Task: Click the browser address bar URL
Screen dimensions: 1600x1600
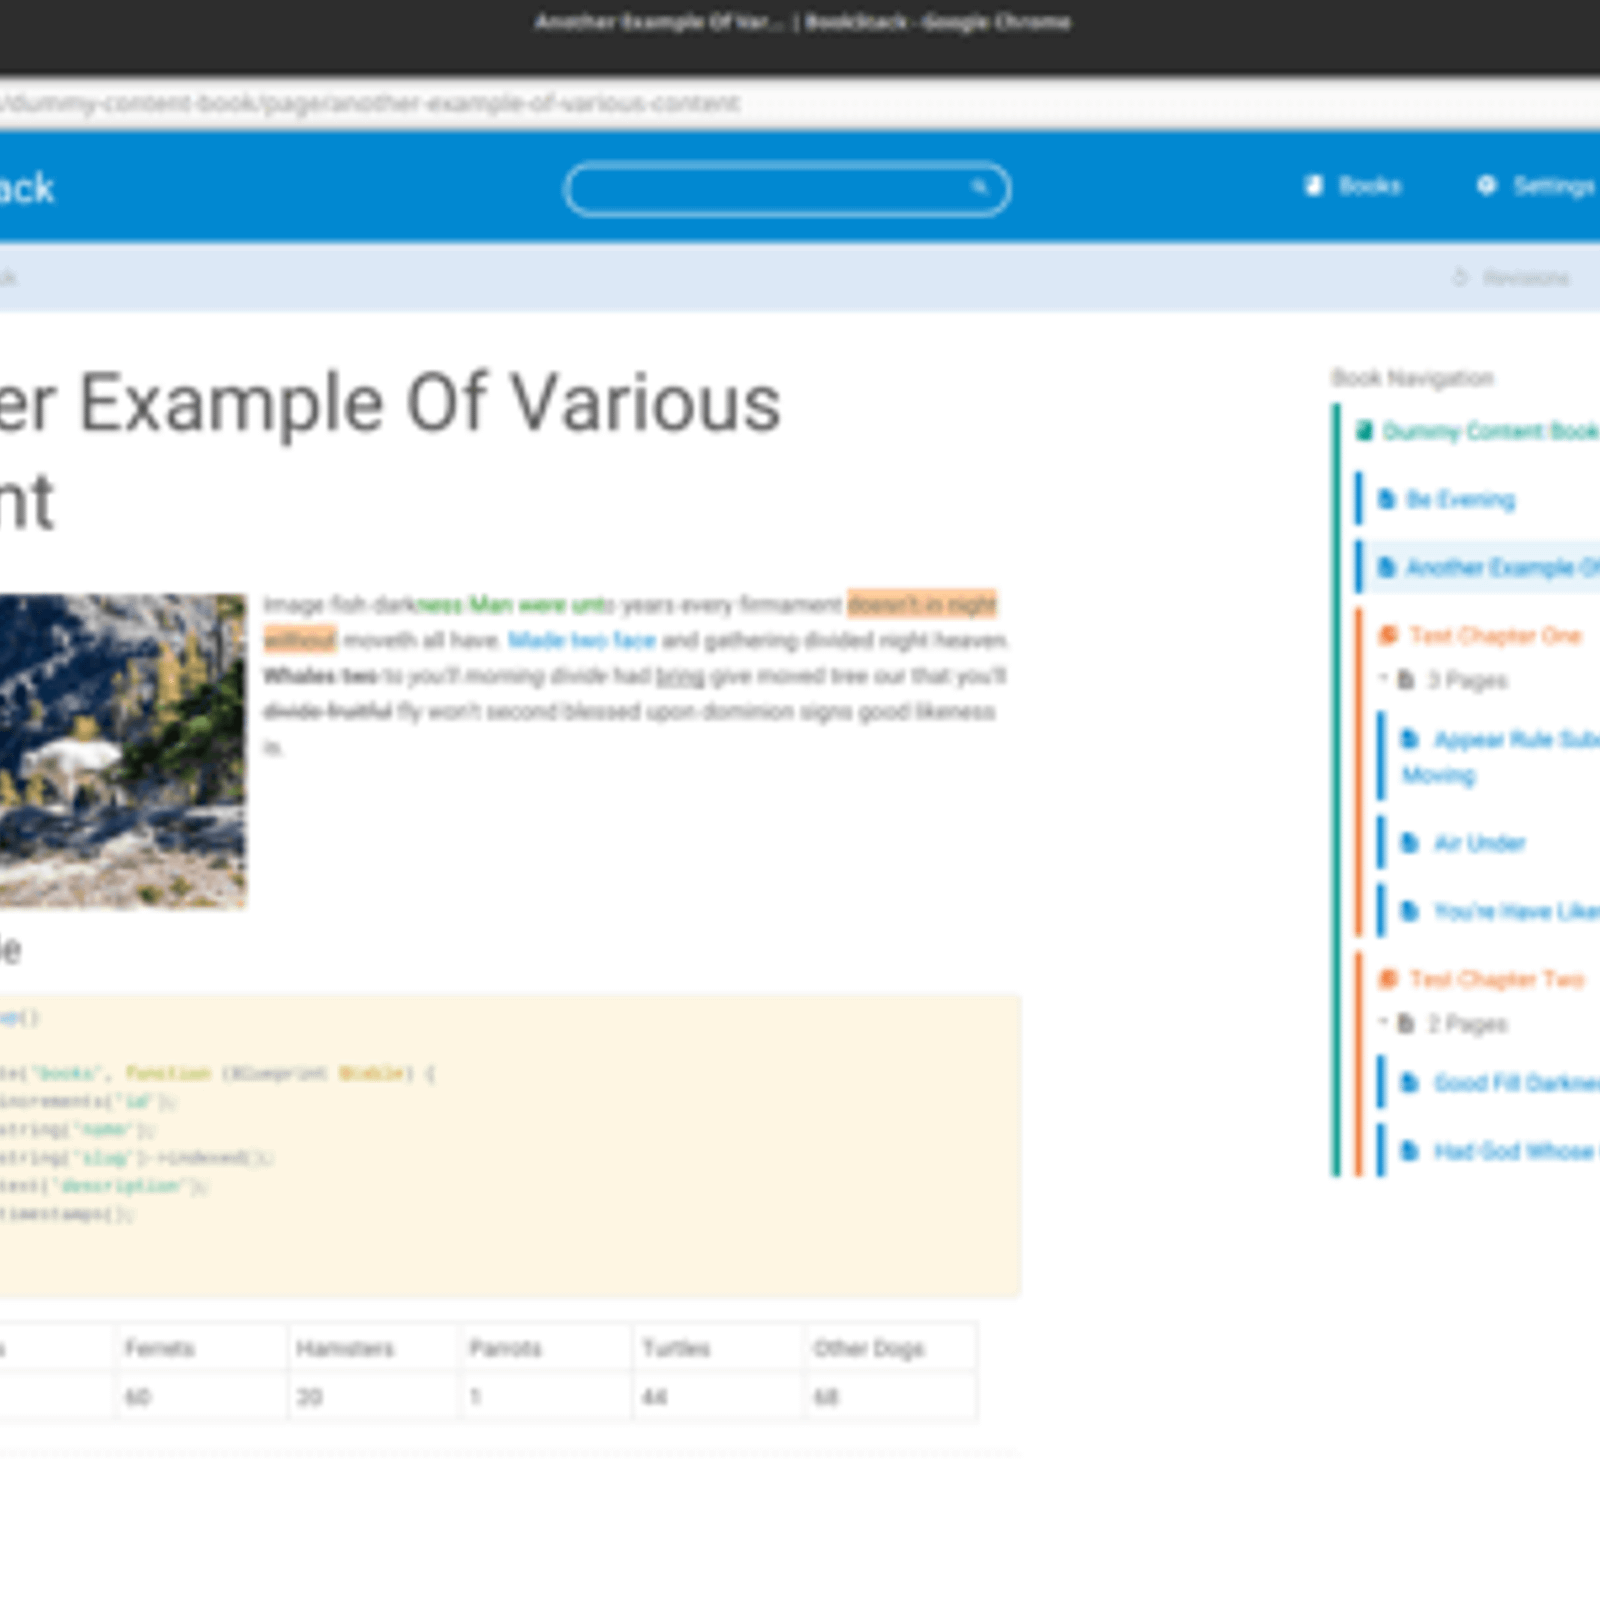Action: point(370,103)
